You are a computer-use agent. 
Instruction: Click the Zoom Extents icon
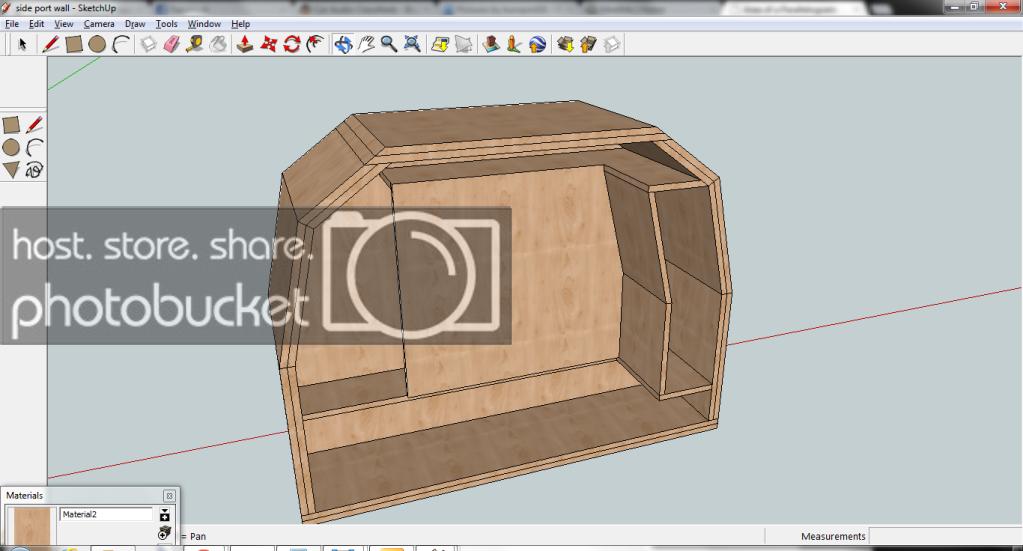(412, 44)
